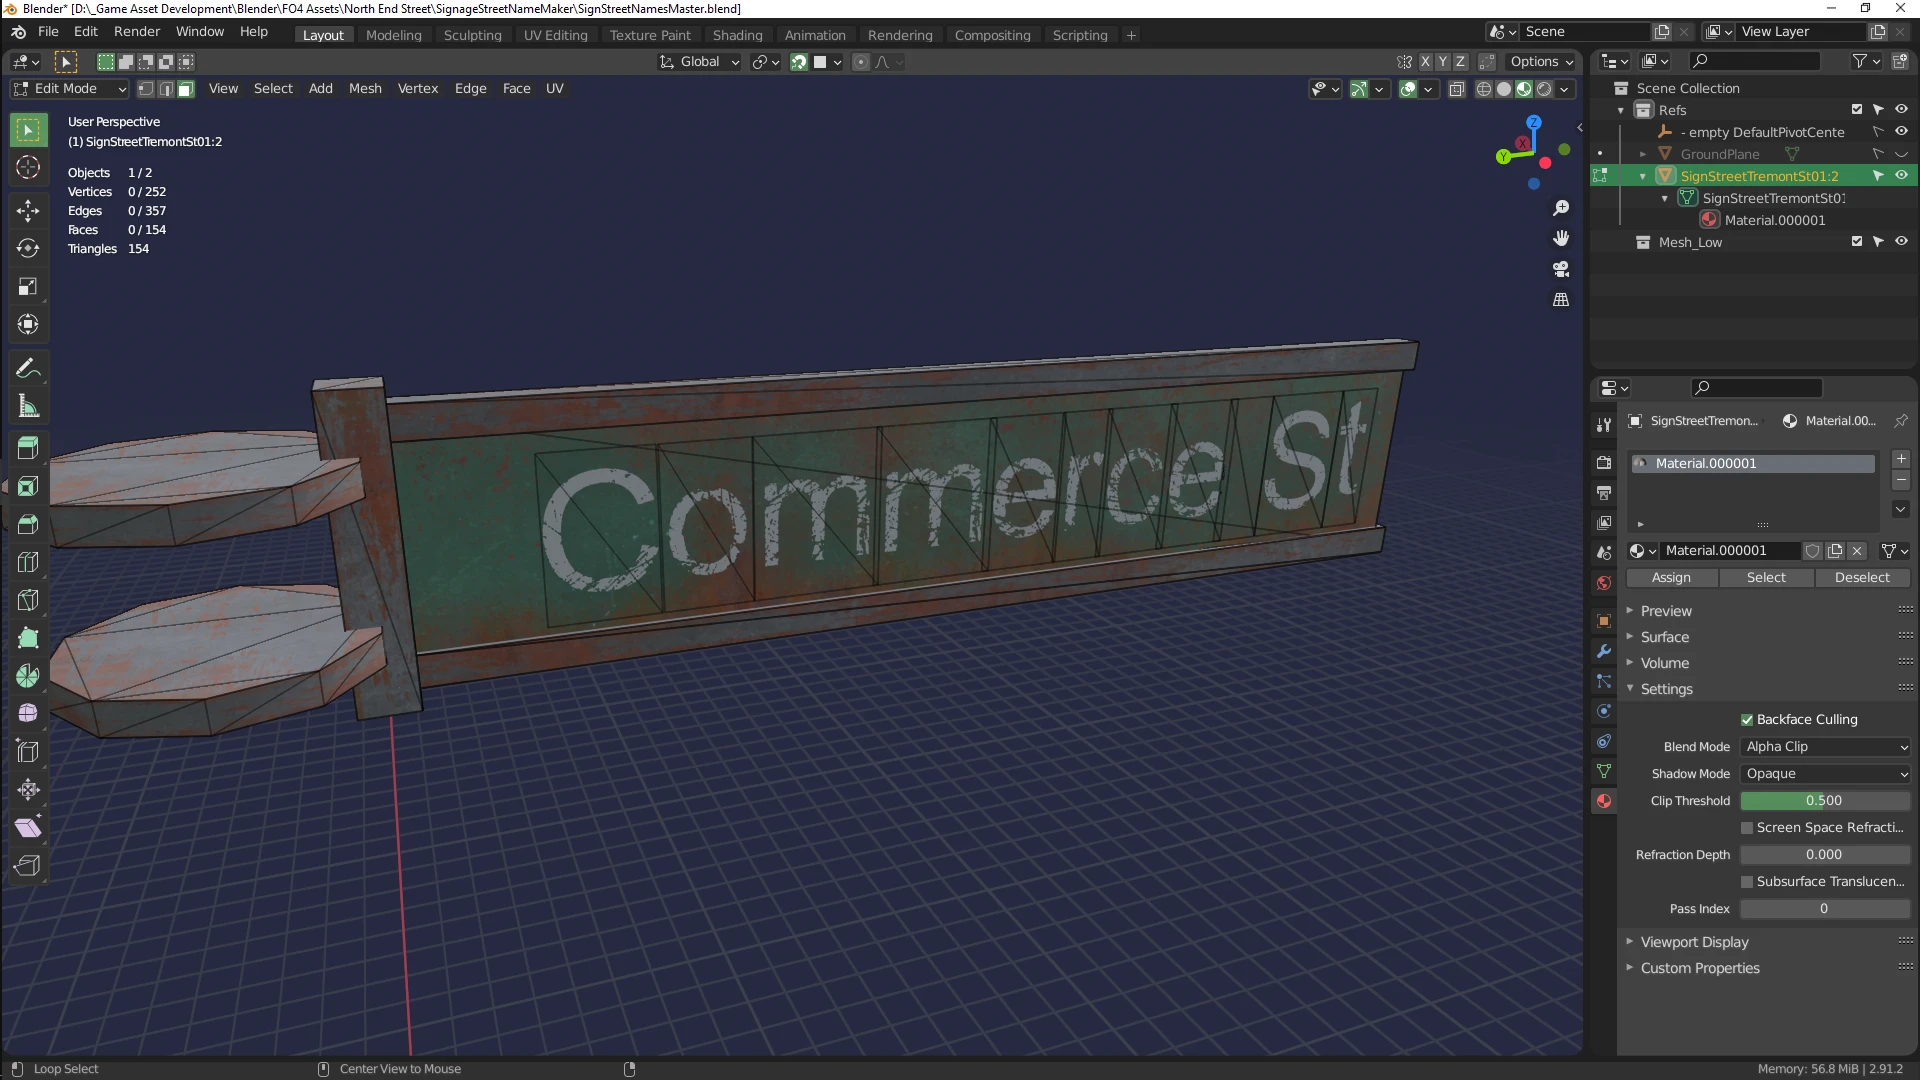Select the Move tool
The height and width of the screenshot is (1080, 1920).
28,210
